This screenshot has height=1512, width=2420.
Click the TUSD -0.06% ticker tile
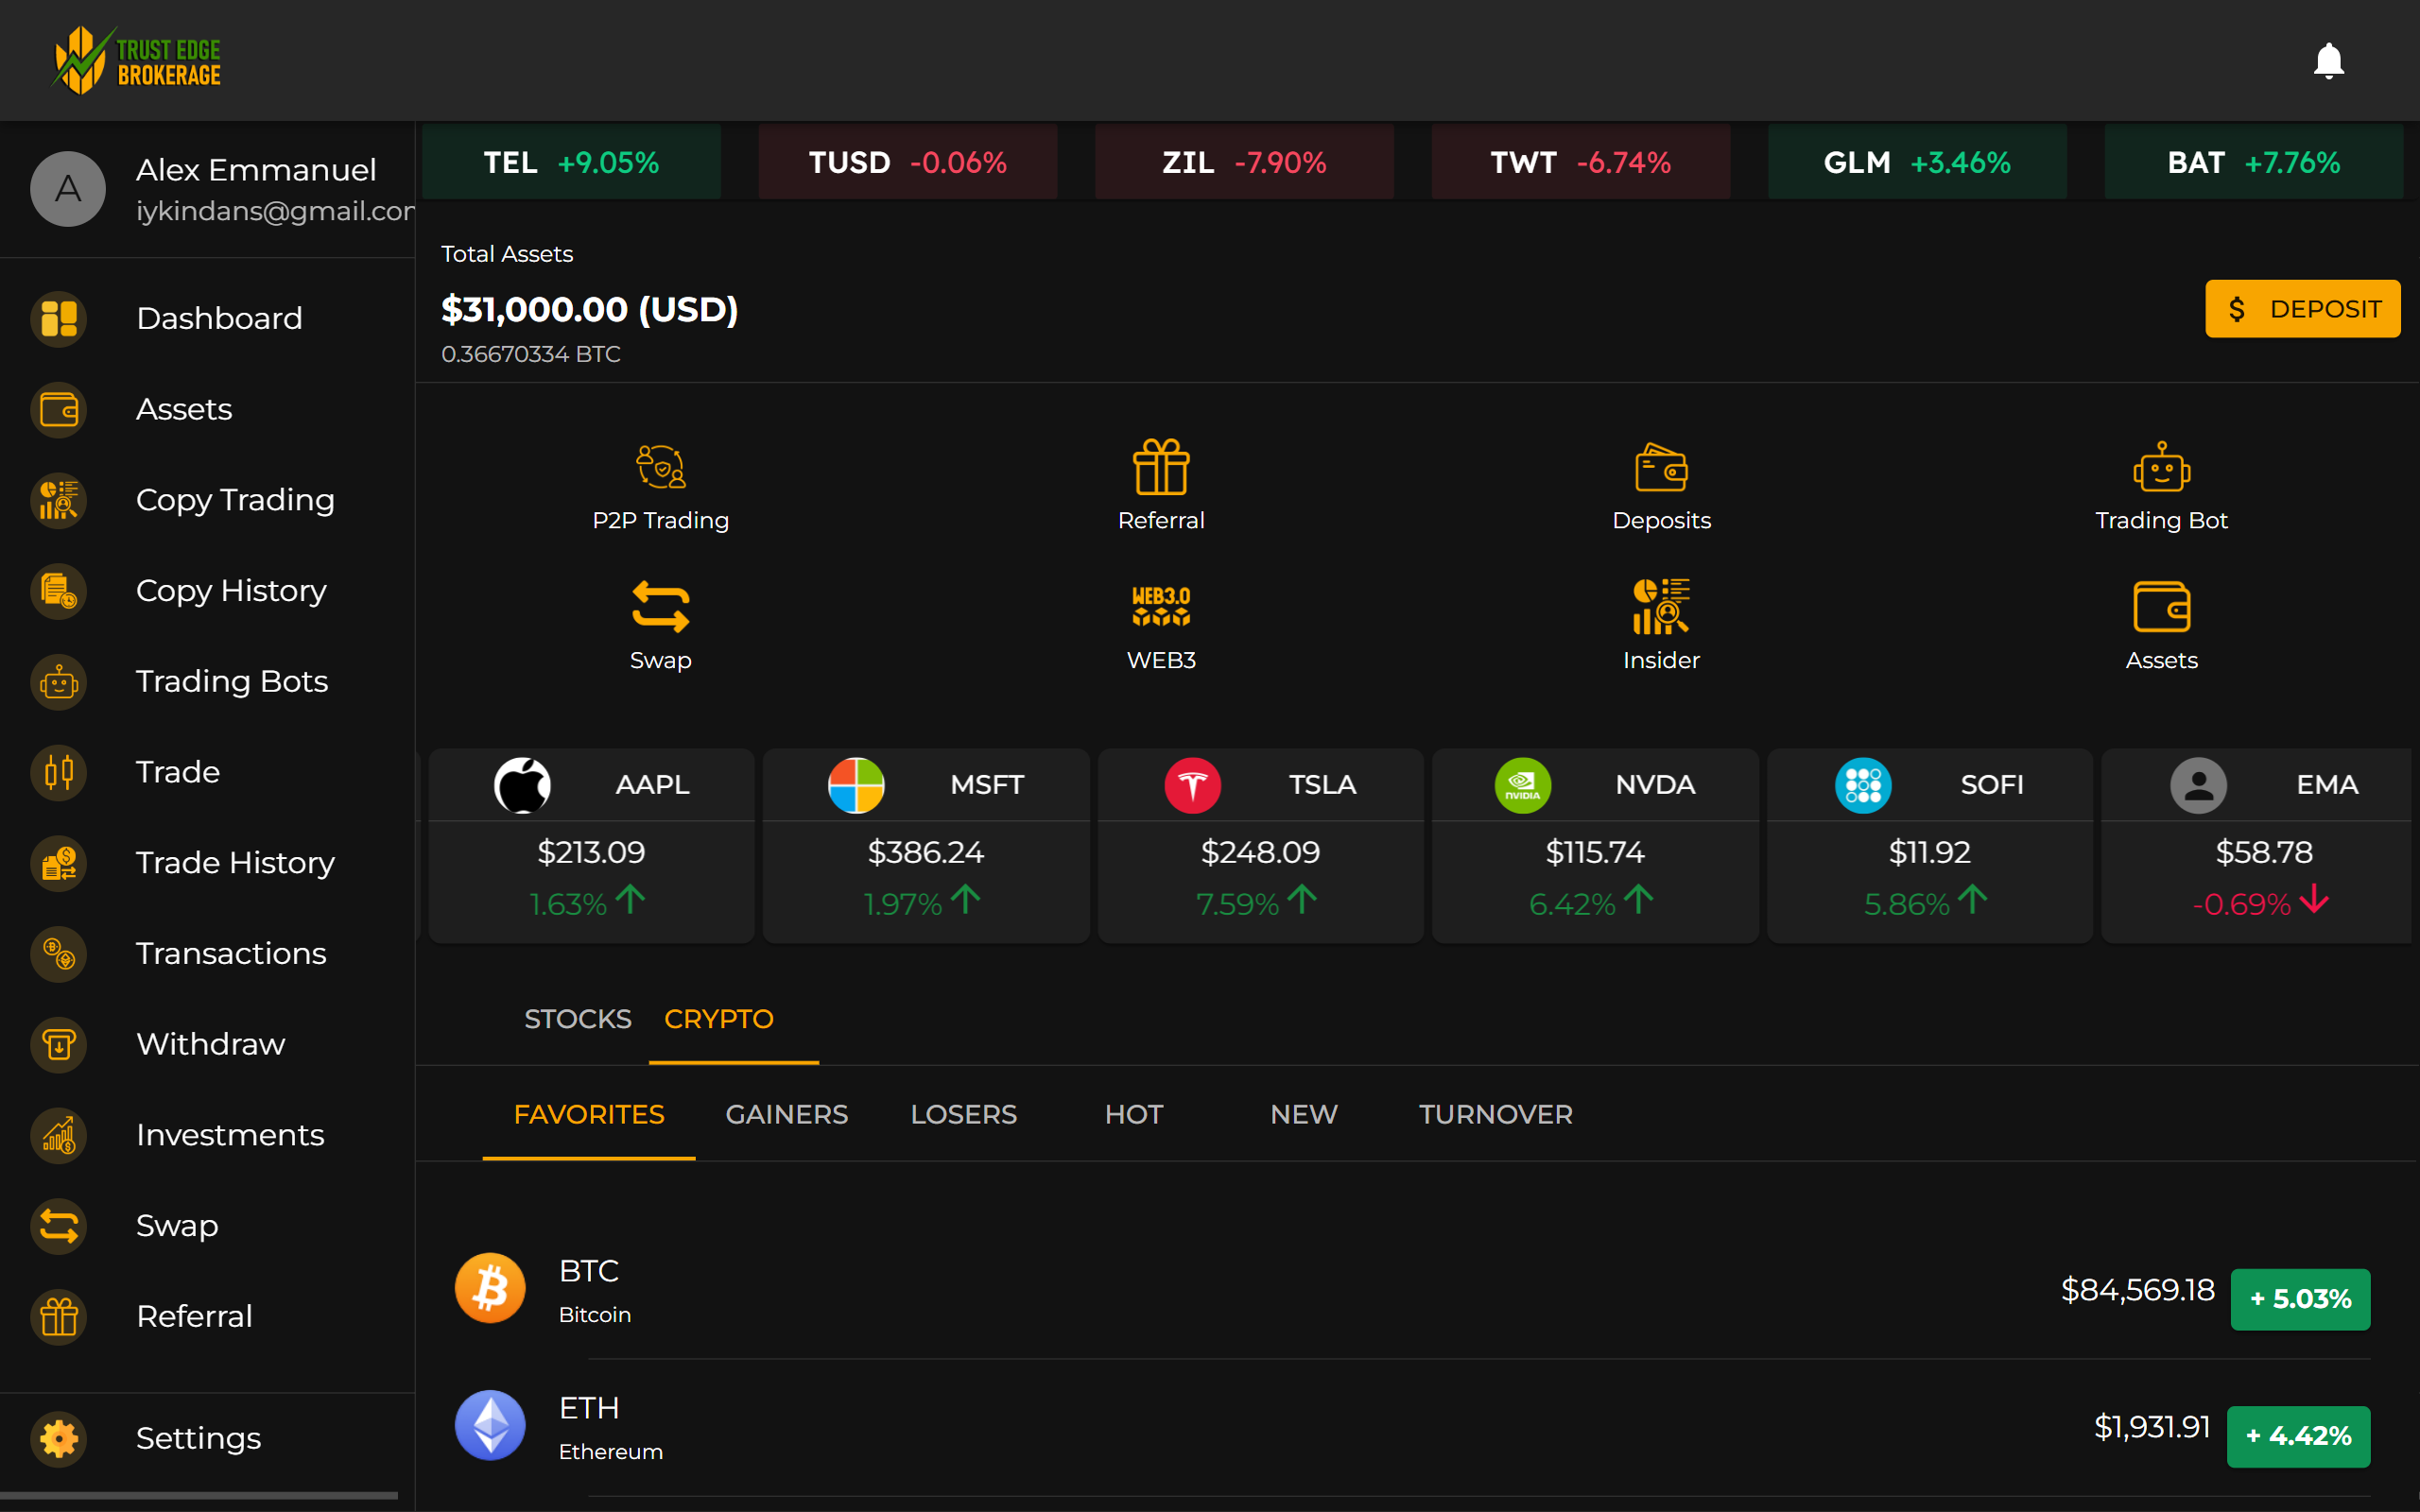coord(908,162)
